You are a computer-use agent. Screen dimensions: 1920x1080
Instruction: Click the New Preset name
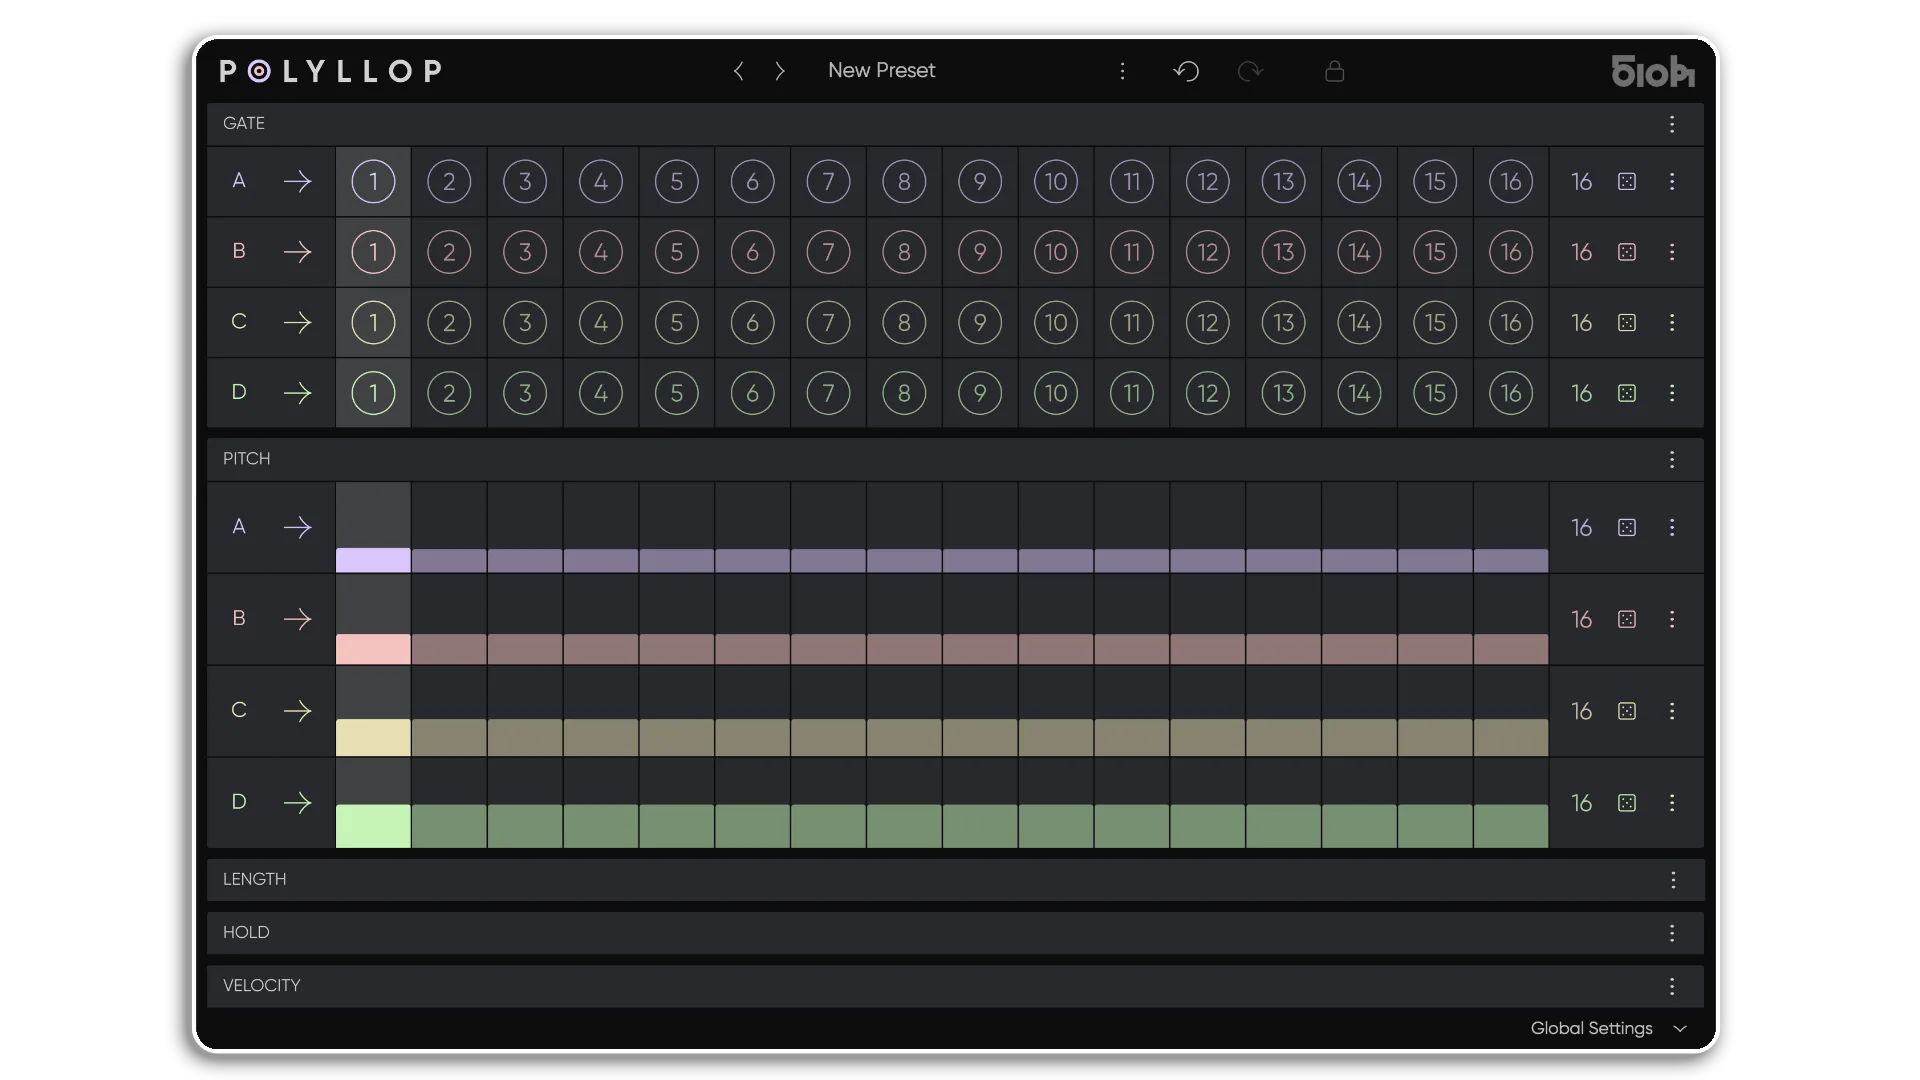pos(881,71)
